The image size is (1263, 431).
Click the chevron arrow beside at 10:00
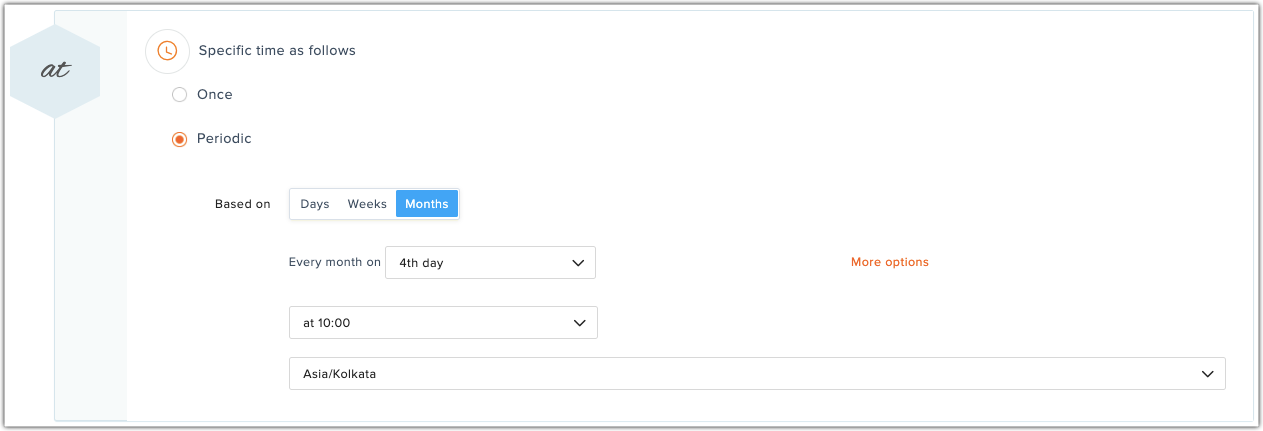[578, 323]
